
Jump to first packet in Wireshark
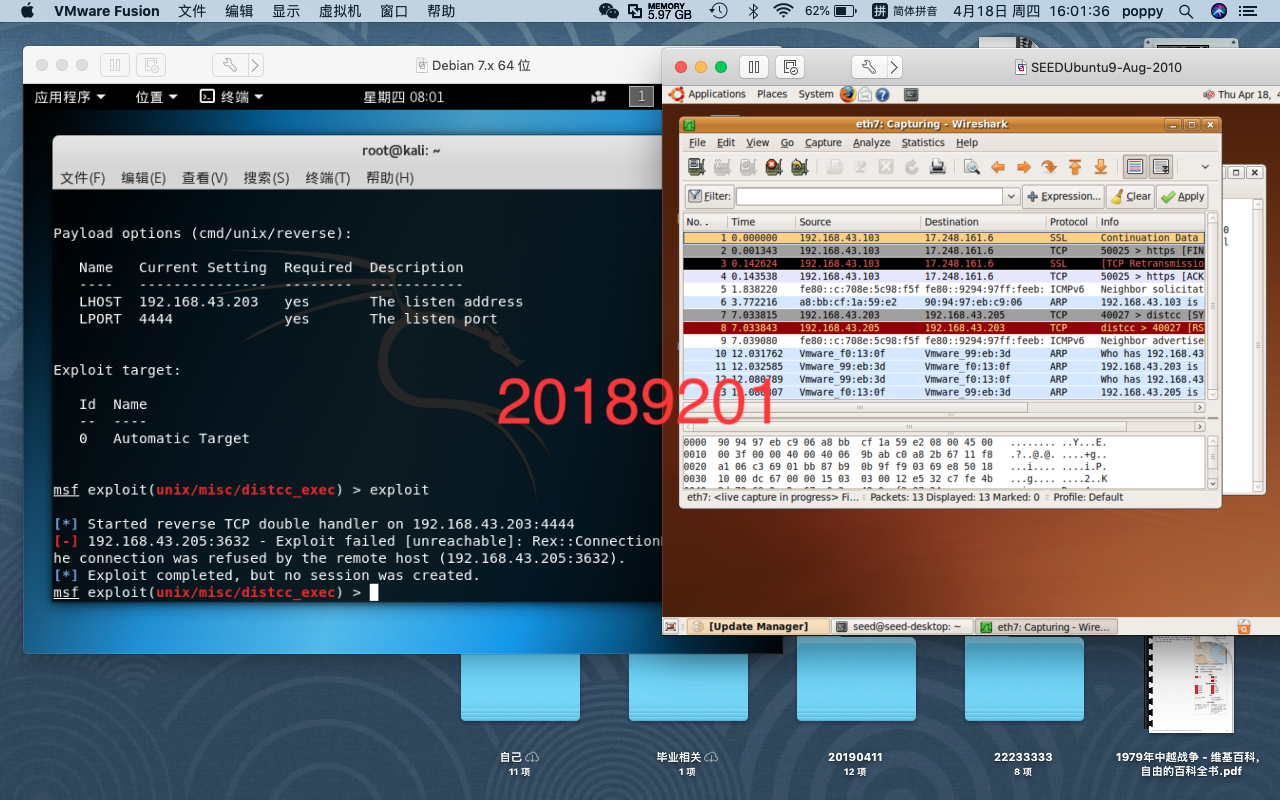[x=1075, y=167]
